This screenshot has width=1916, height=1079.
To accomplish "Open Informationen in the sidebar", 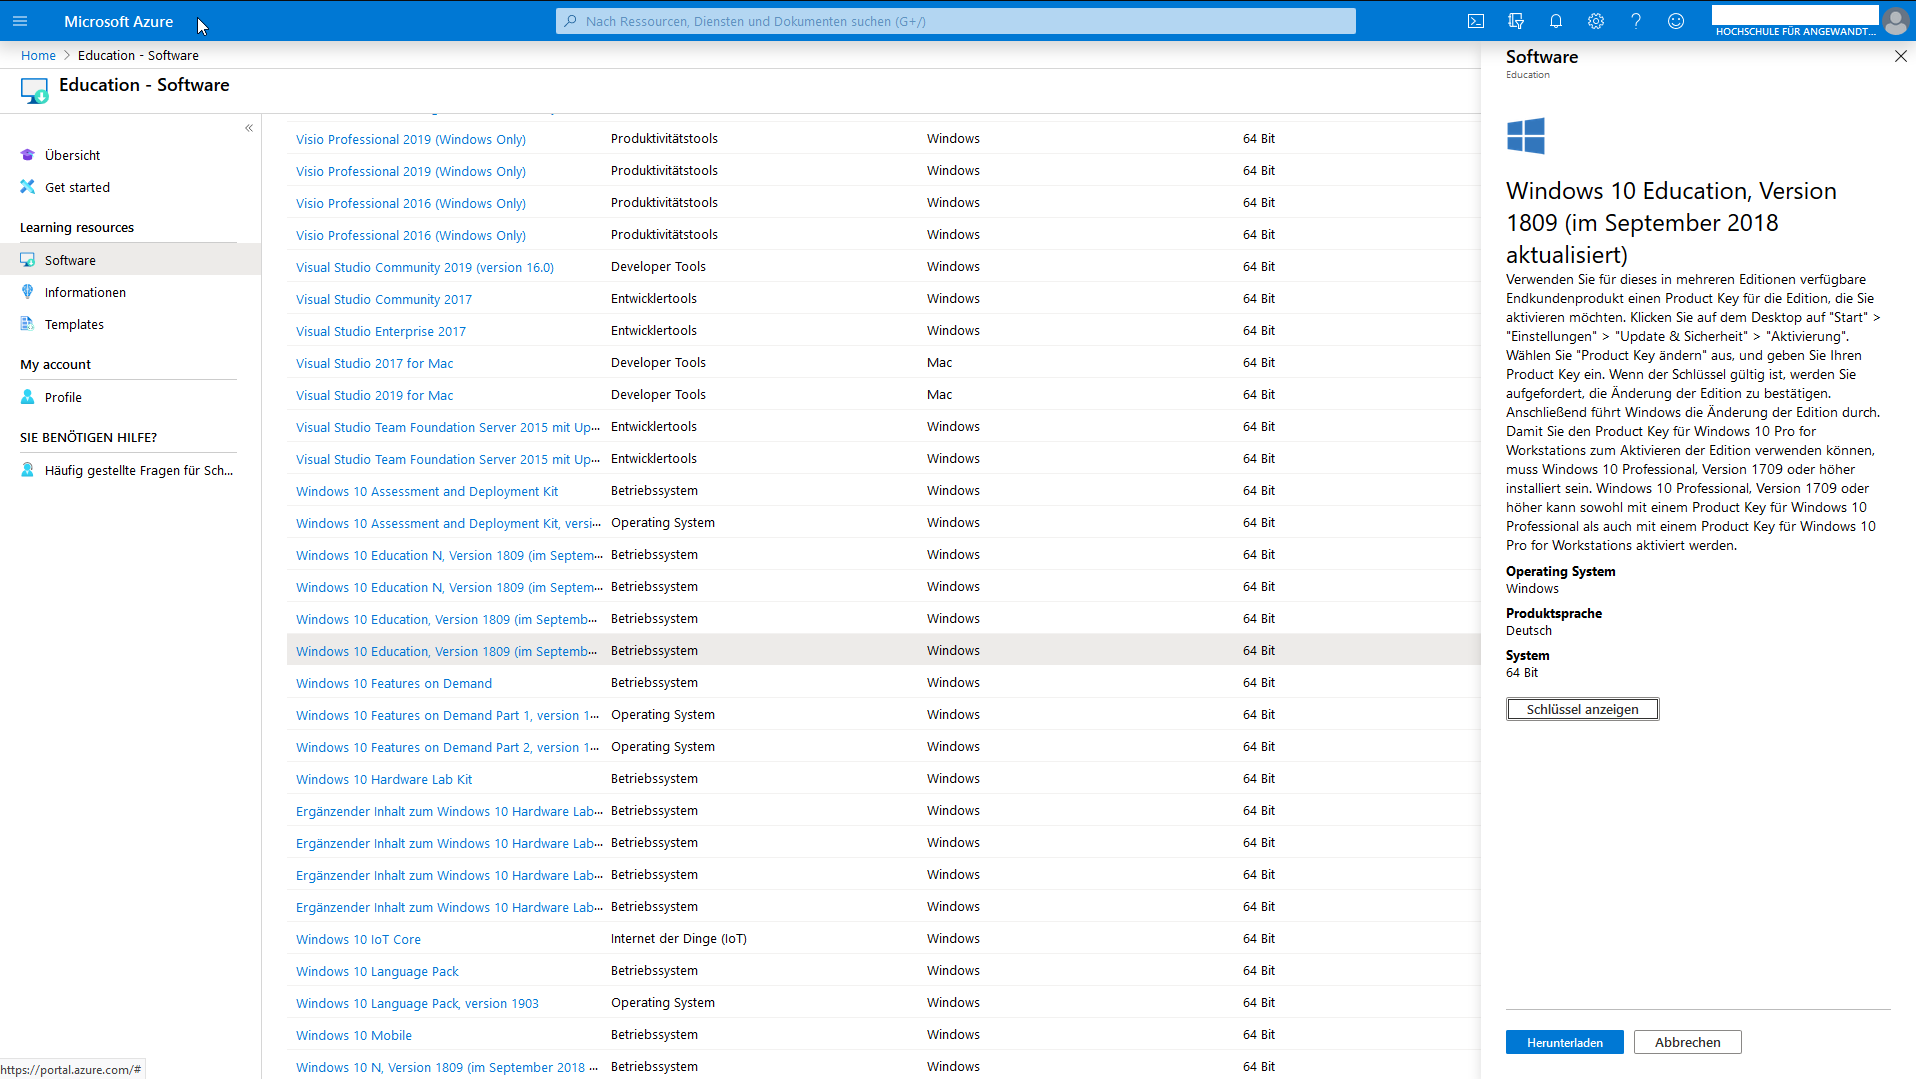I will click(x=85, y=292).
